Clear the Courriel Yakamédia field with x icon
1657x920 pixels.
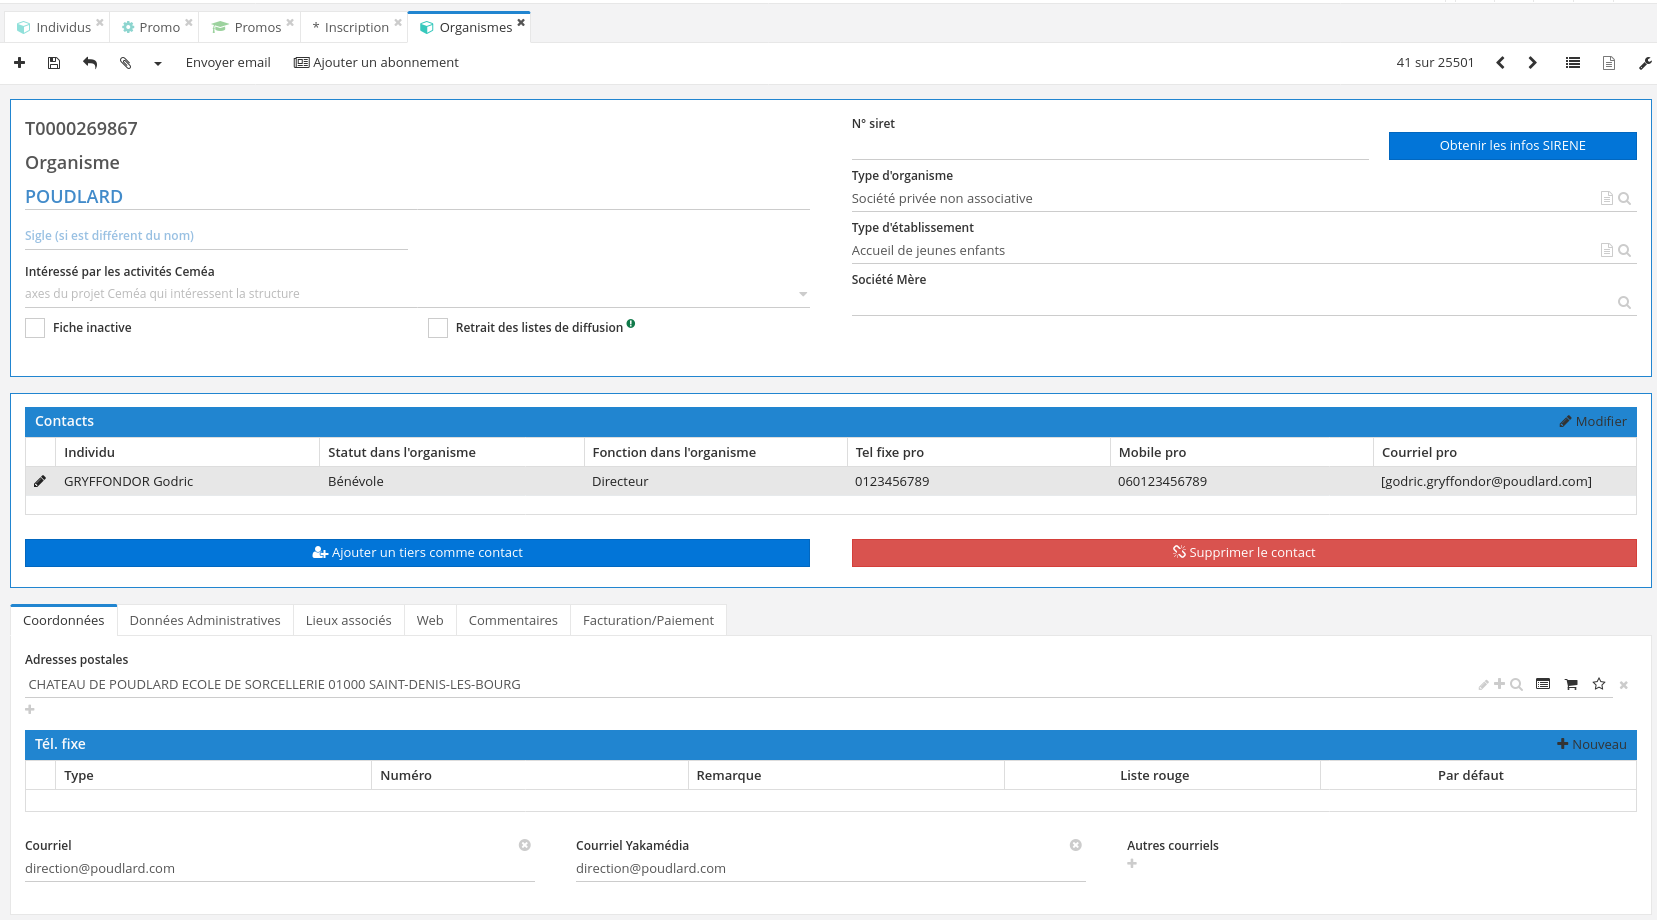point(1076,845)
